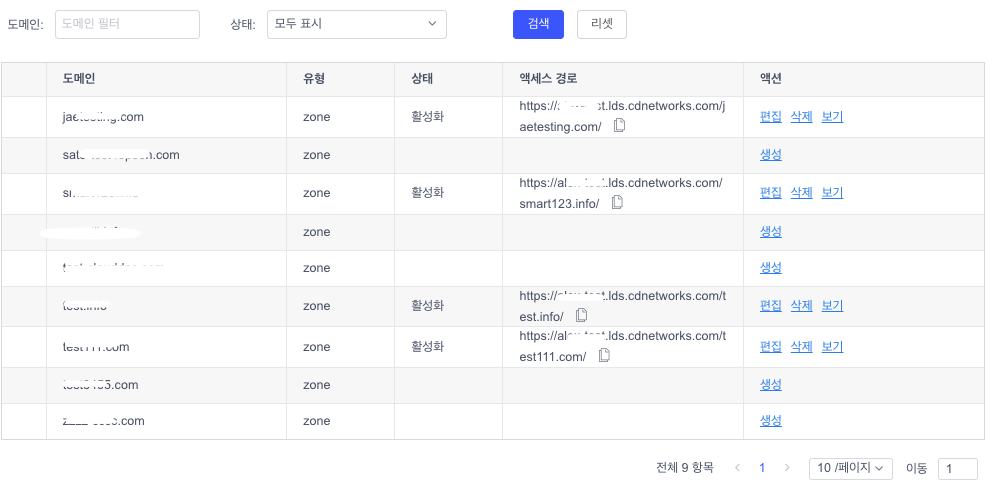Click 생성 in the last table row
This screenshot has height=487, width=995.
(771, 421)
